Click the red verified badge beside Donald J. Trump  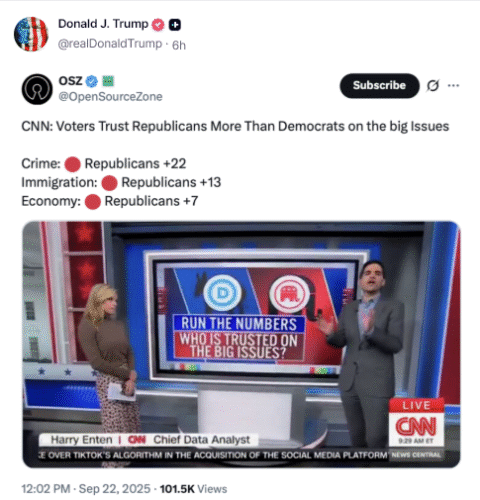coord(158,25)
